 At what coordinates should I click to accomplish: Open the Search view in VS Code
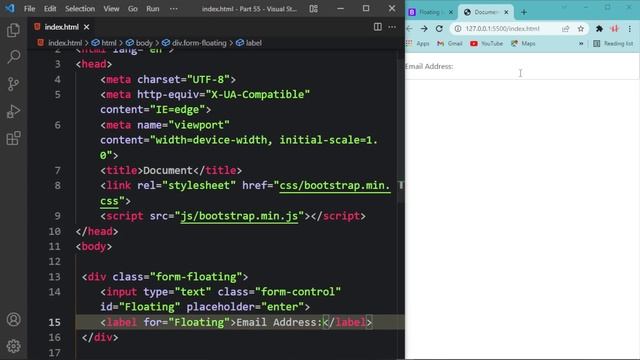13,57
